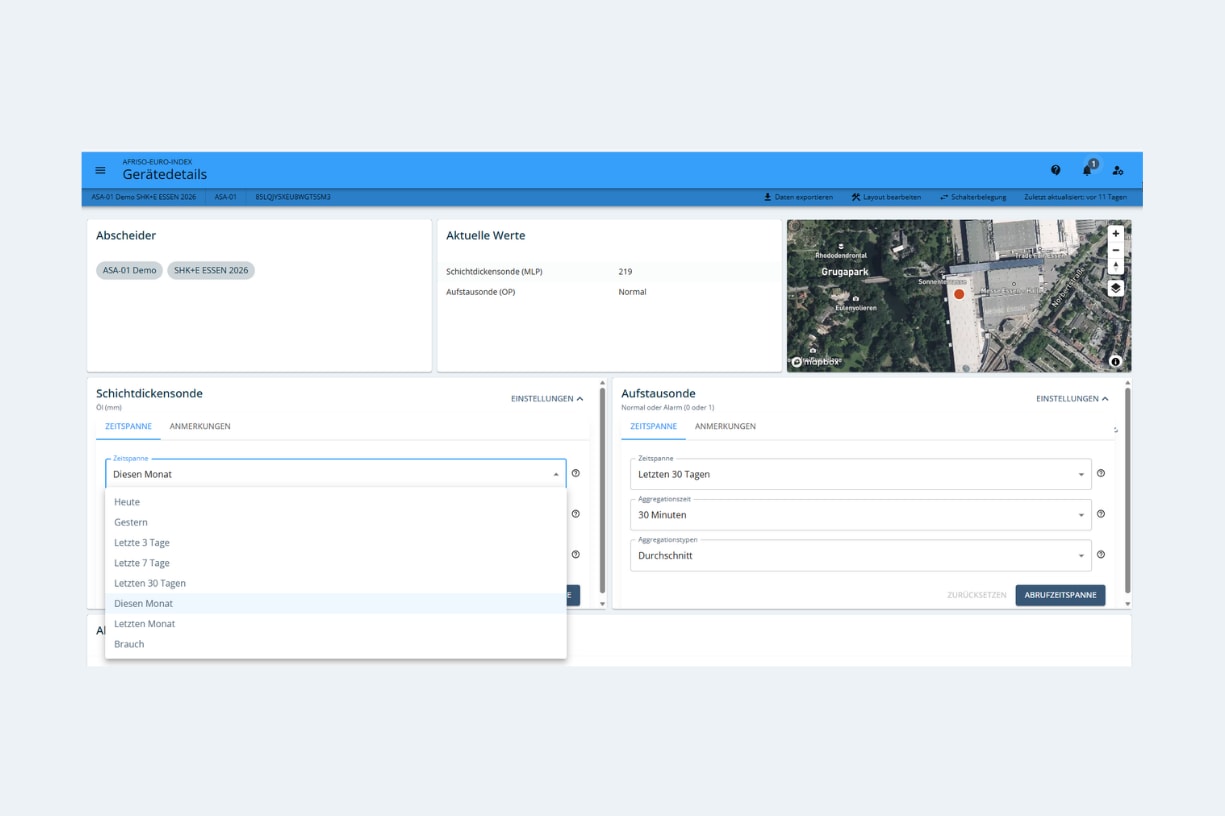This screenshot has height=816, width=1225.
Task: Open notifications bell with badge
Action: [1088, 169]
